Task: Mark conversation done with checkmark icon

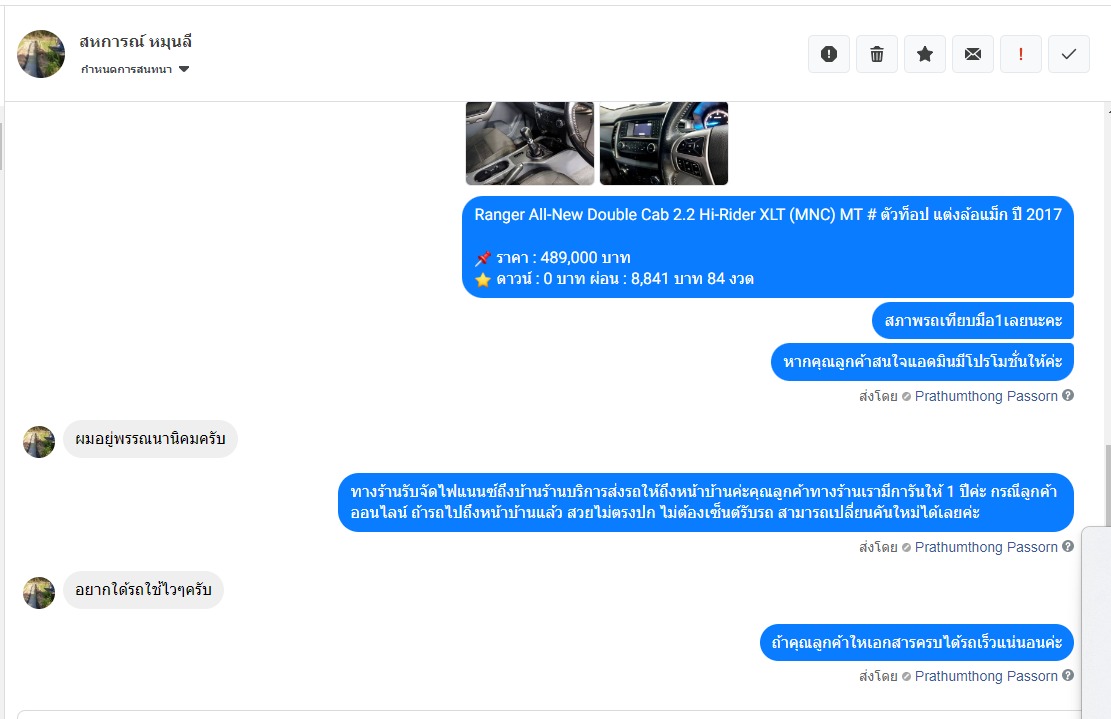Action: point(1068,54)
